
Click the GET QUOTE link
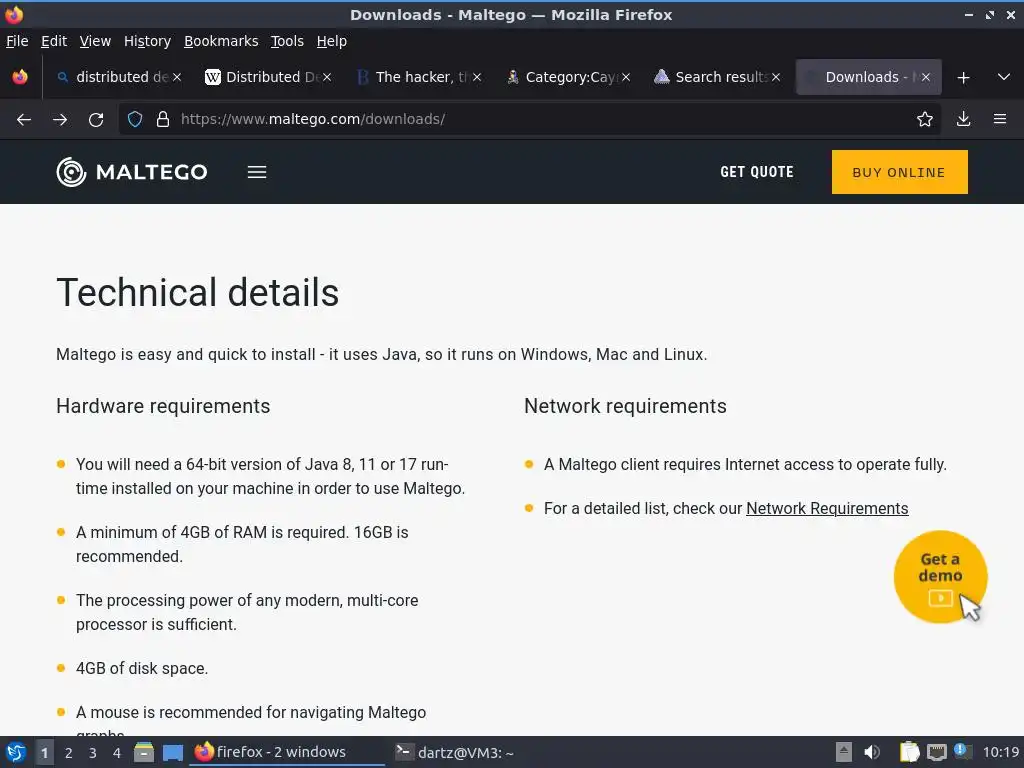point(757,172)
